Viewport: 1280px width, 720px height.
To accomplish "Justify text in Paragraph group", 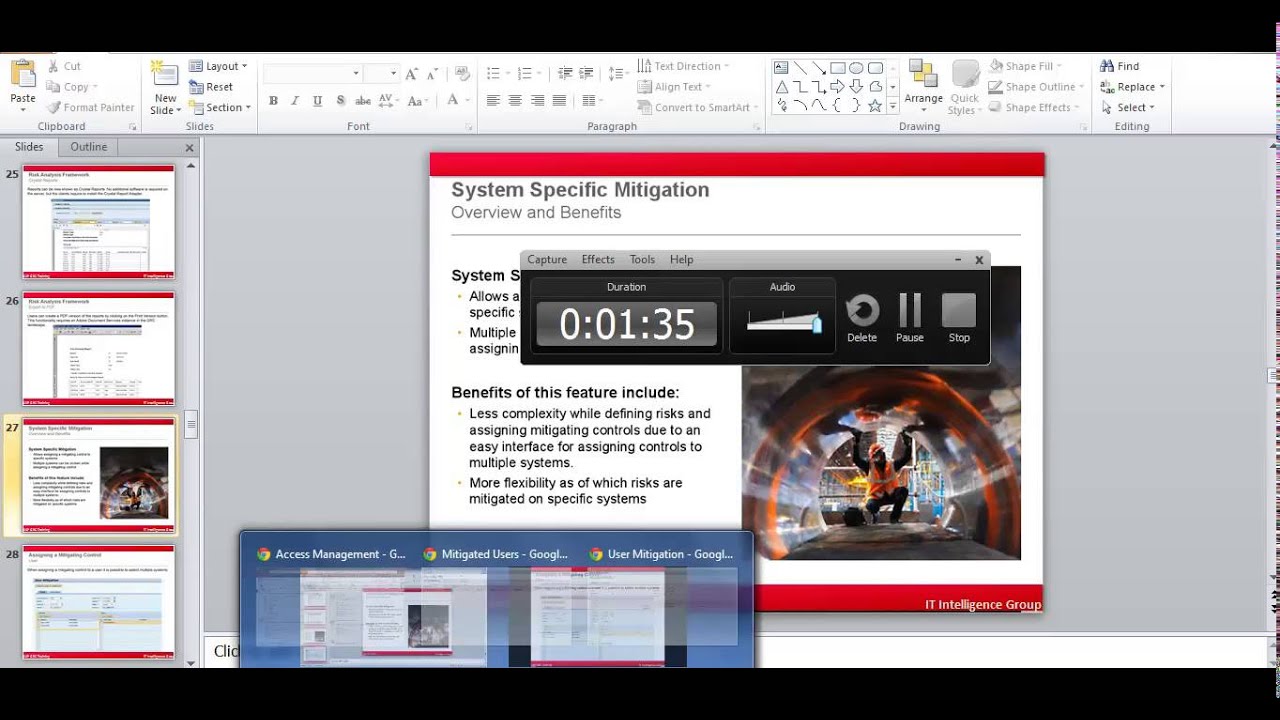I will [560, 101].
